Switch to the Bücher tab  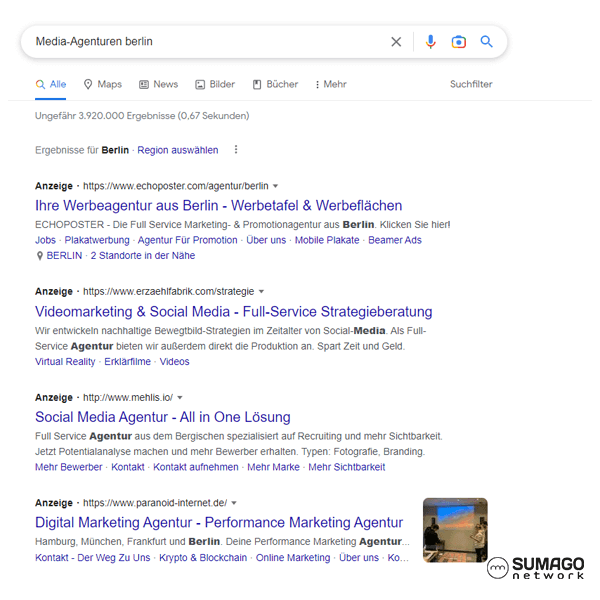click(275, 84)
